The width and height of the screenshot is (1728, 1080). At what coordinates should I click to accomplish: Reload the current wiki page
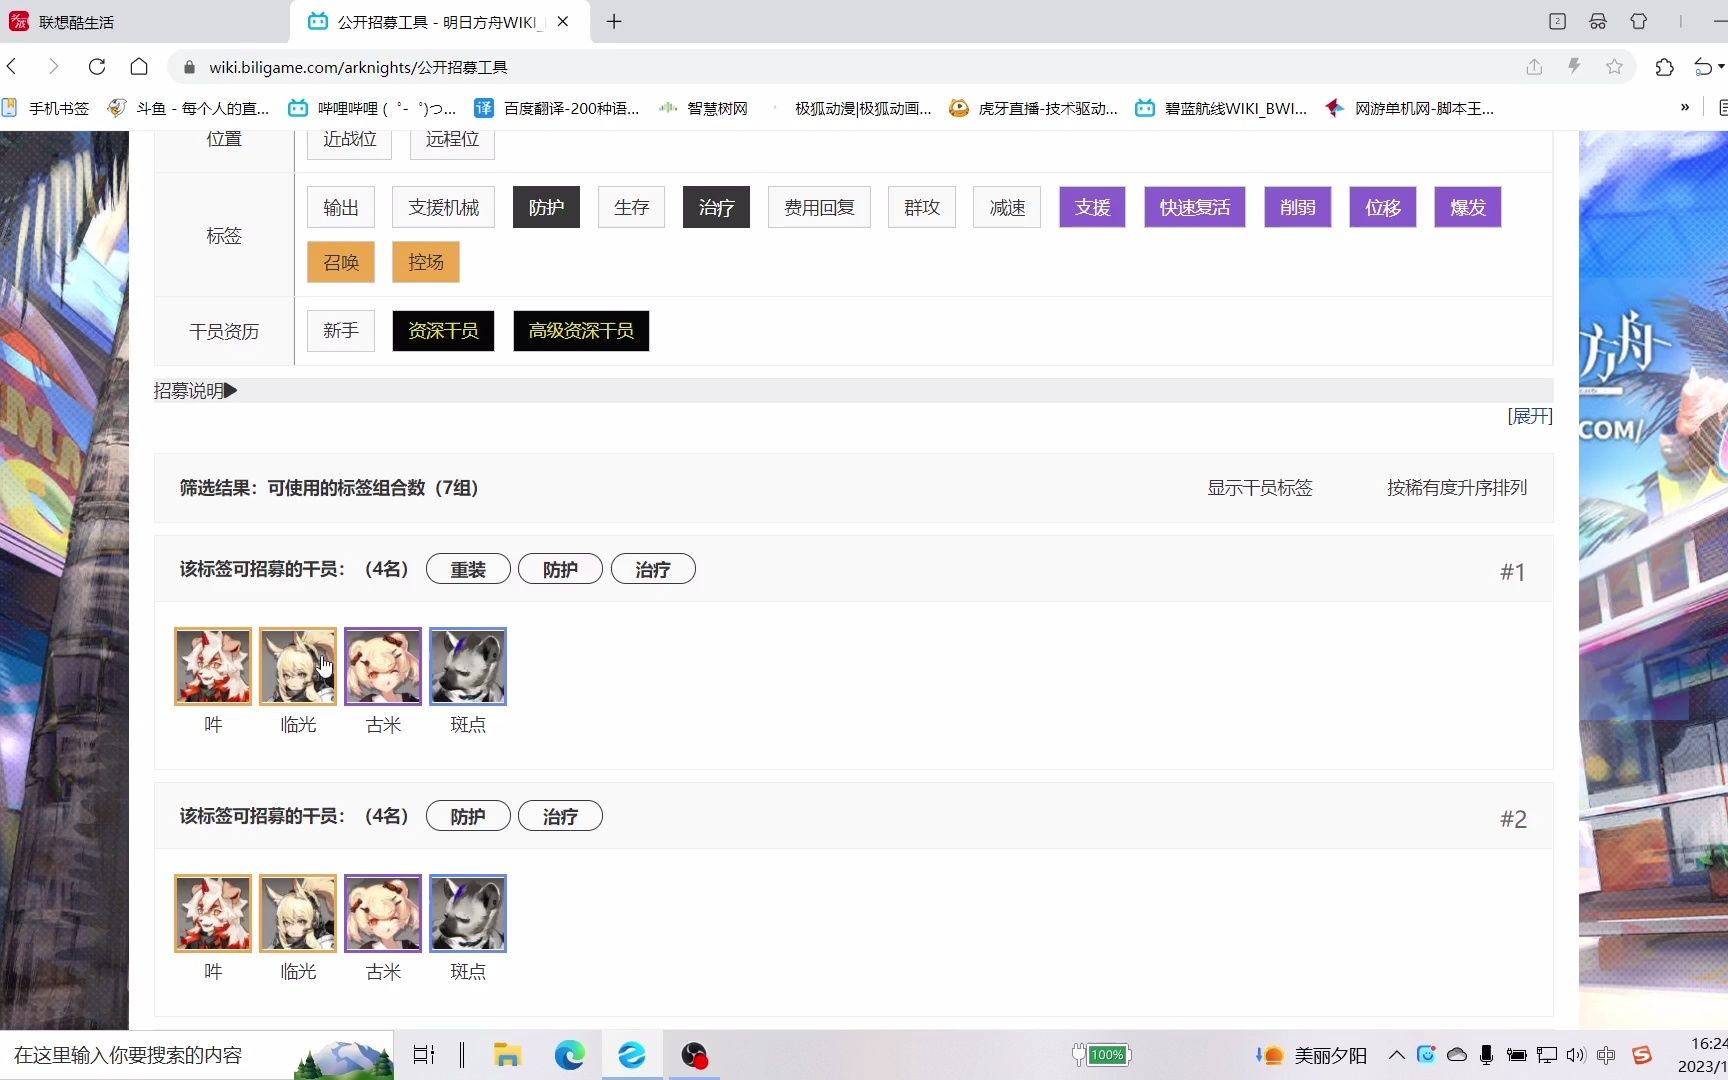[x=97, y=67]
